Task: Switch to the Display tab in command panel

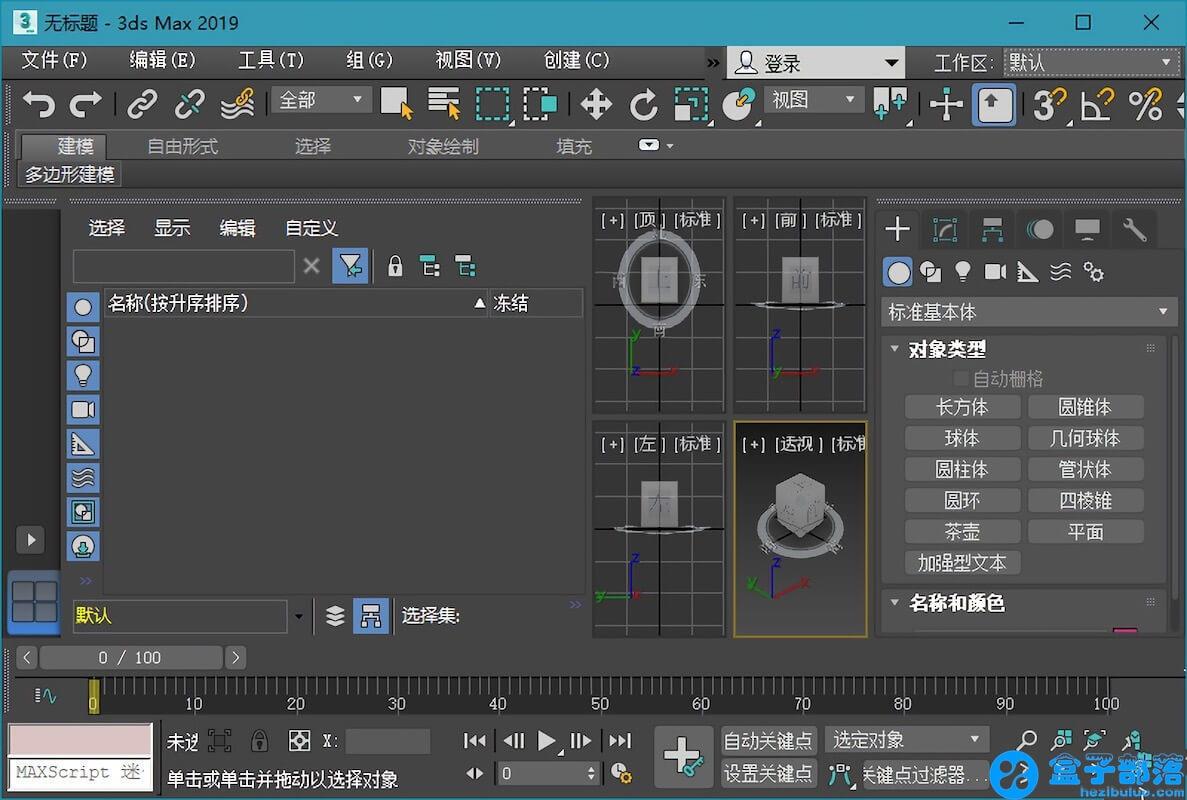Action: click(1087, 229)
